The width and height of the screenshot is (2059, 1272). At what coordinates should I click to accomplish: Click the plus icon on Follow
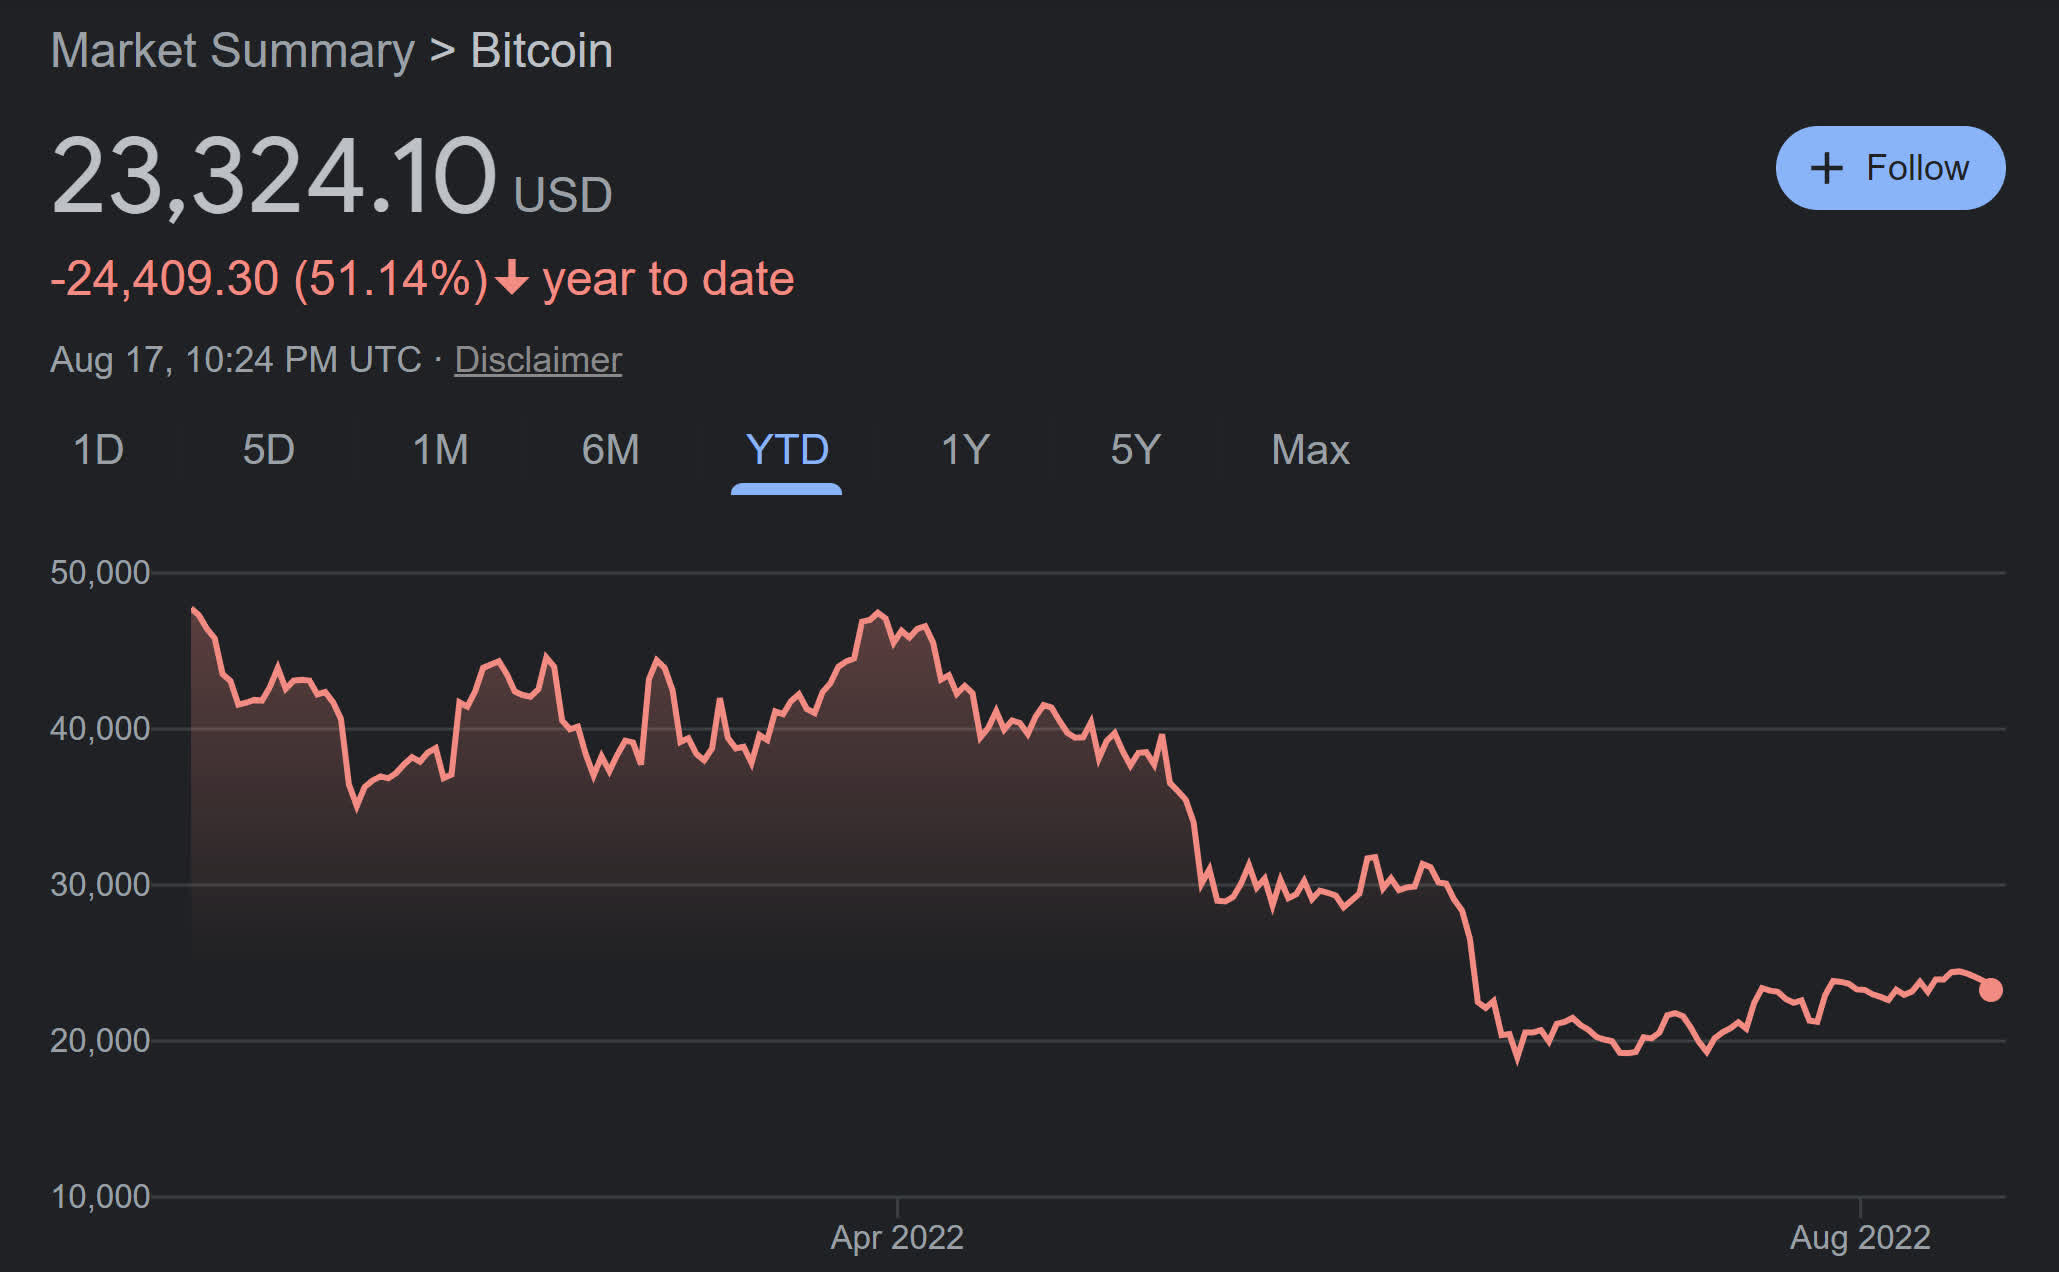(1827, 168)
